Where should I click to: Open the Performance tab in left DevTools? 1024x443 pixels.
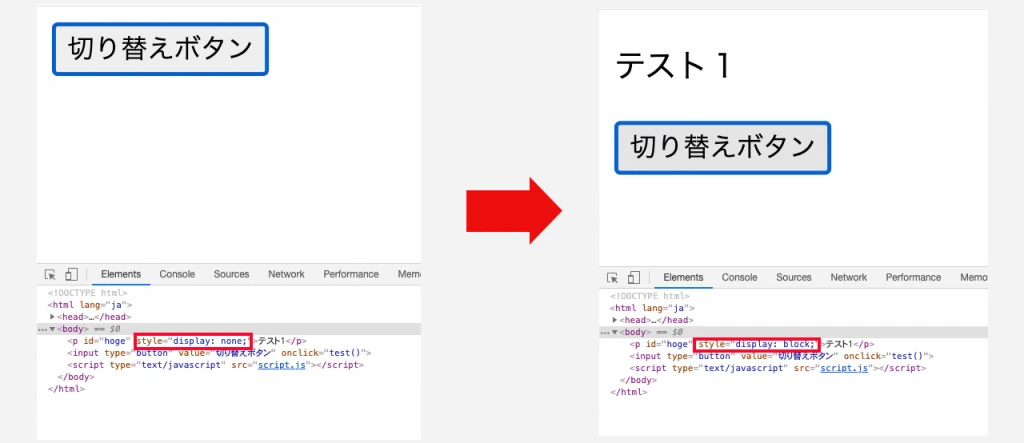pos(351,274)
